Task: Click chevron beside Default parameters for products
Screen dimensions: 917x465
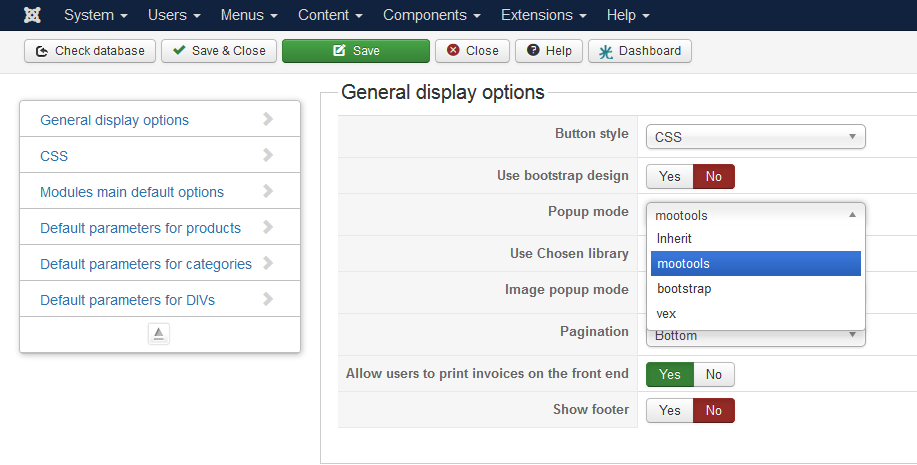Action: click(x=268, y=227)
